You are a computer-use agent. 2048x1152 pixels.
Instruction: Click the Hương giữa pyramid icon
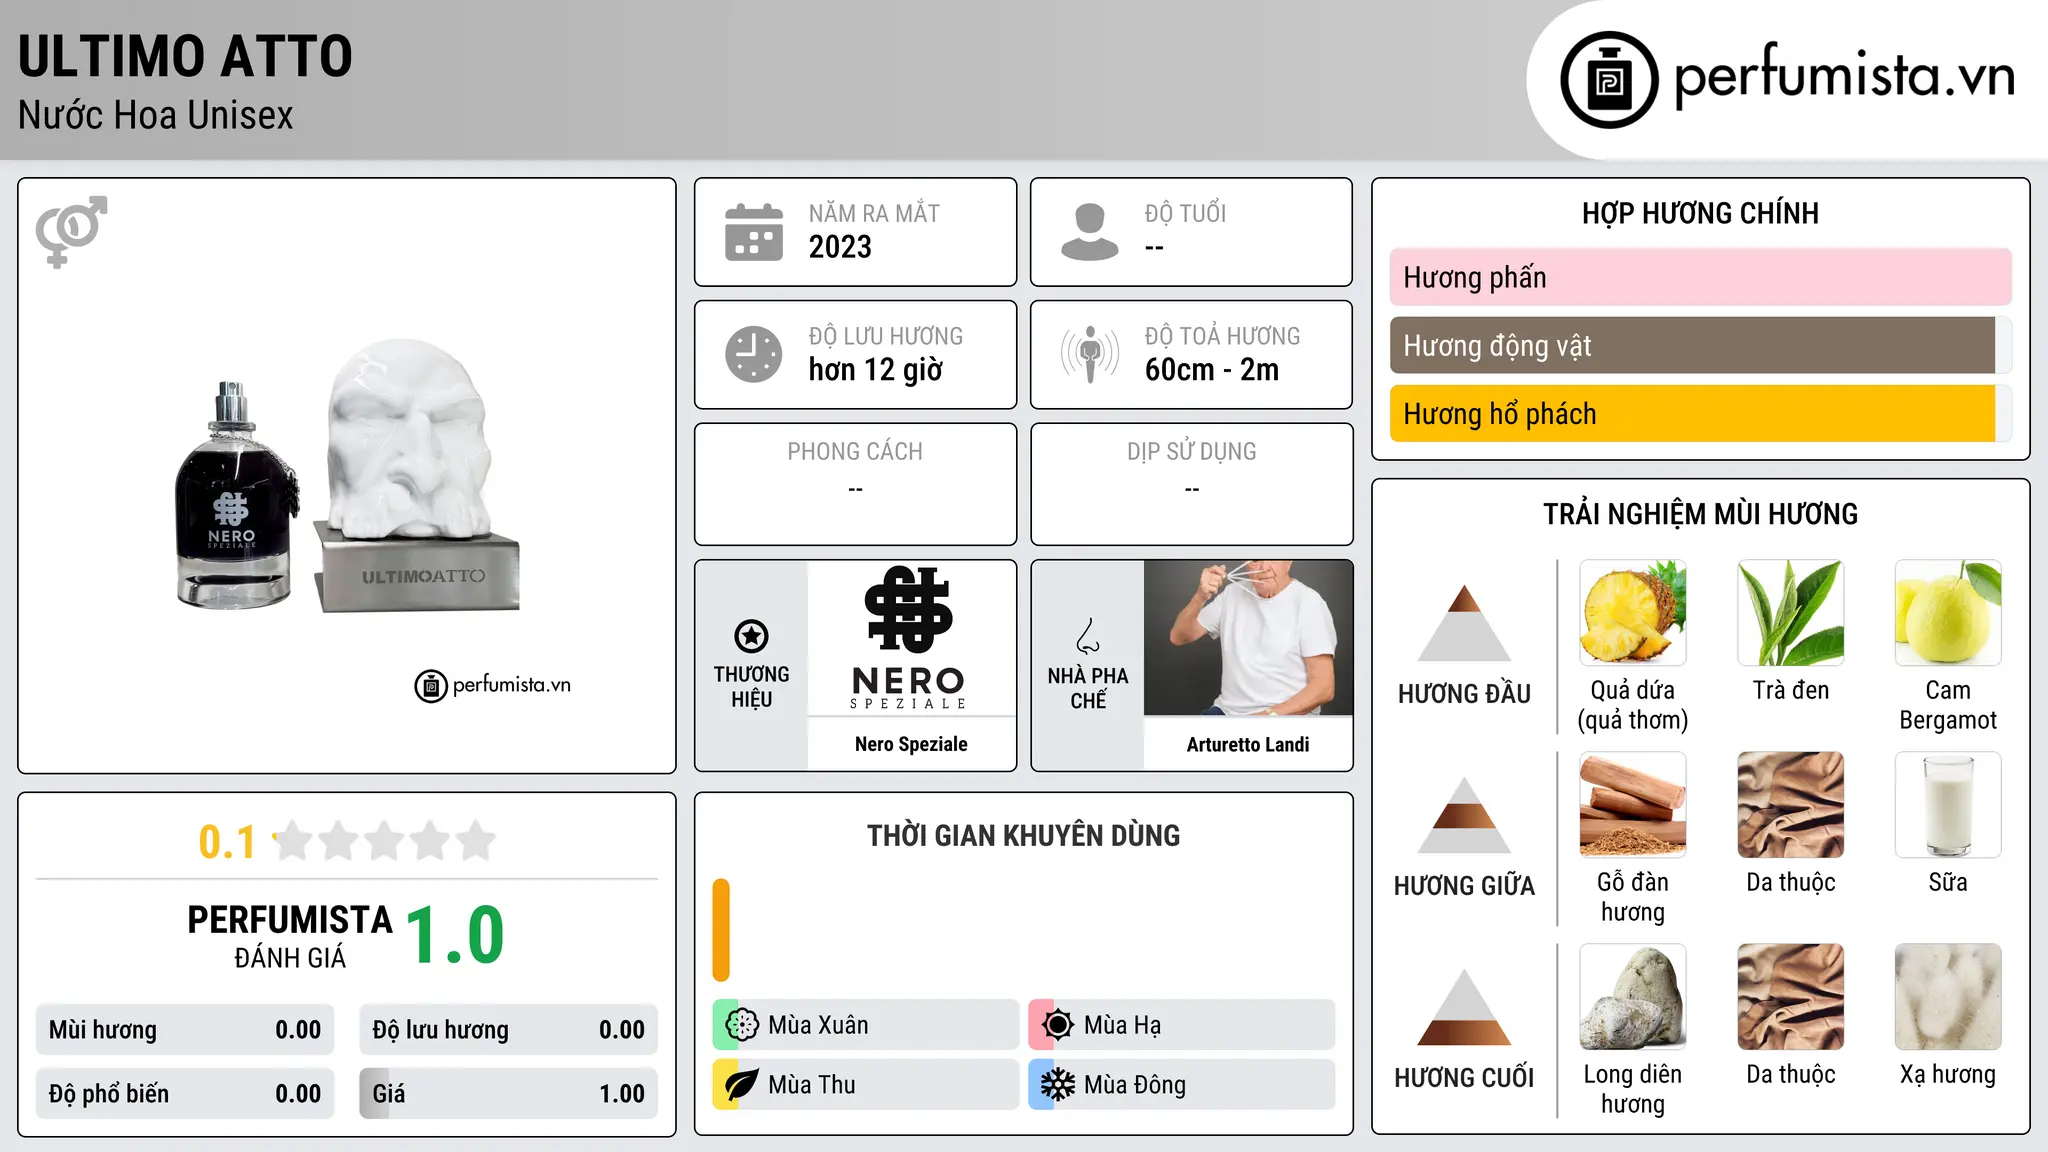pos(1465,815)
